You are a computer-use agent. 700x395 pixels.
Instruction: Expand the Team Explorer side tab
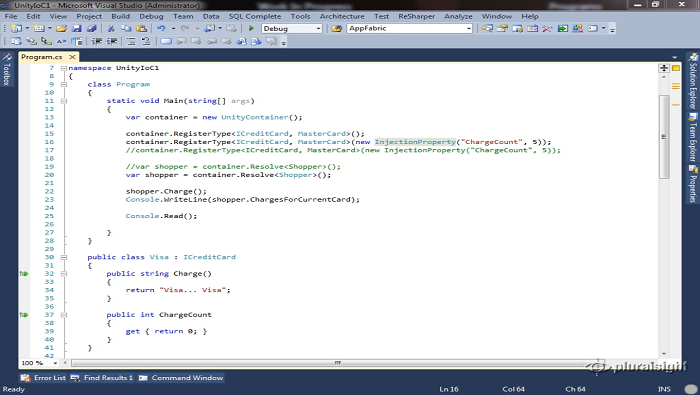click(x=692, y=137)
